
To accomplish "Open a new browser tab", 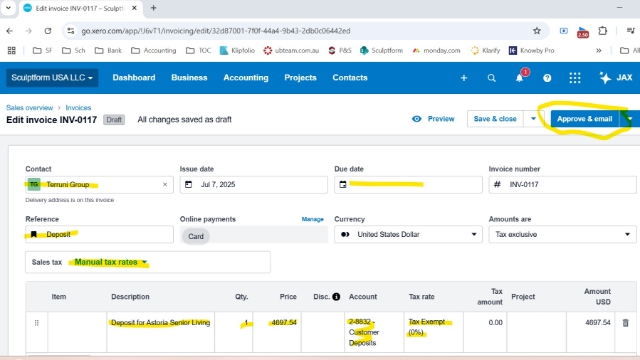I will 153,8.
